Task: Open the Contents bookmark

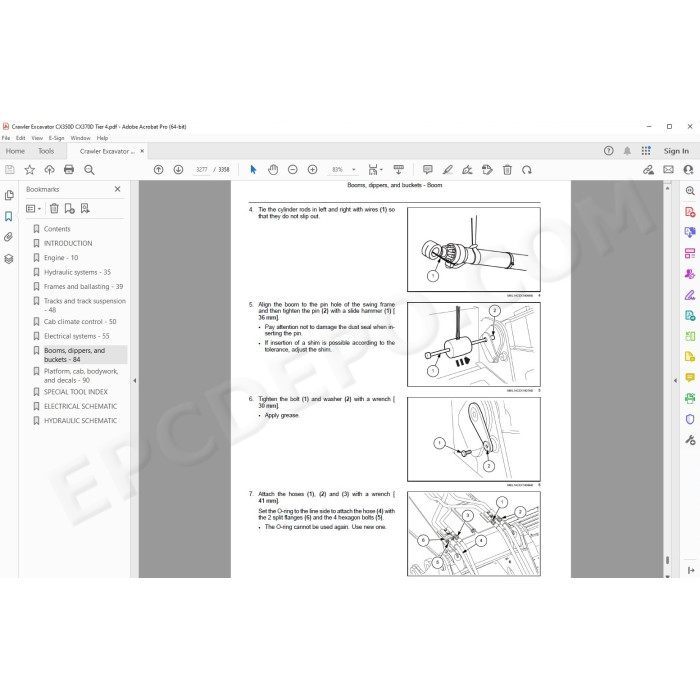Action: coord(57,229)
